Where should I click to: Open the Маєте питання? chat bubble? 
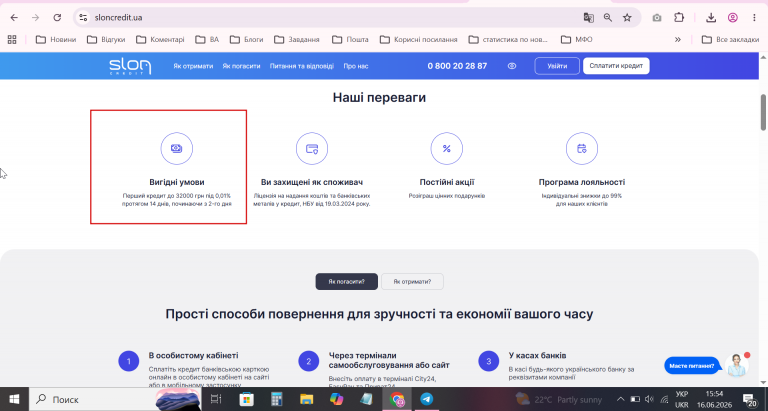pos(692,366)
